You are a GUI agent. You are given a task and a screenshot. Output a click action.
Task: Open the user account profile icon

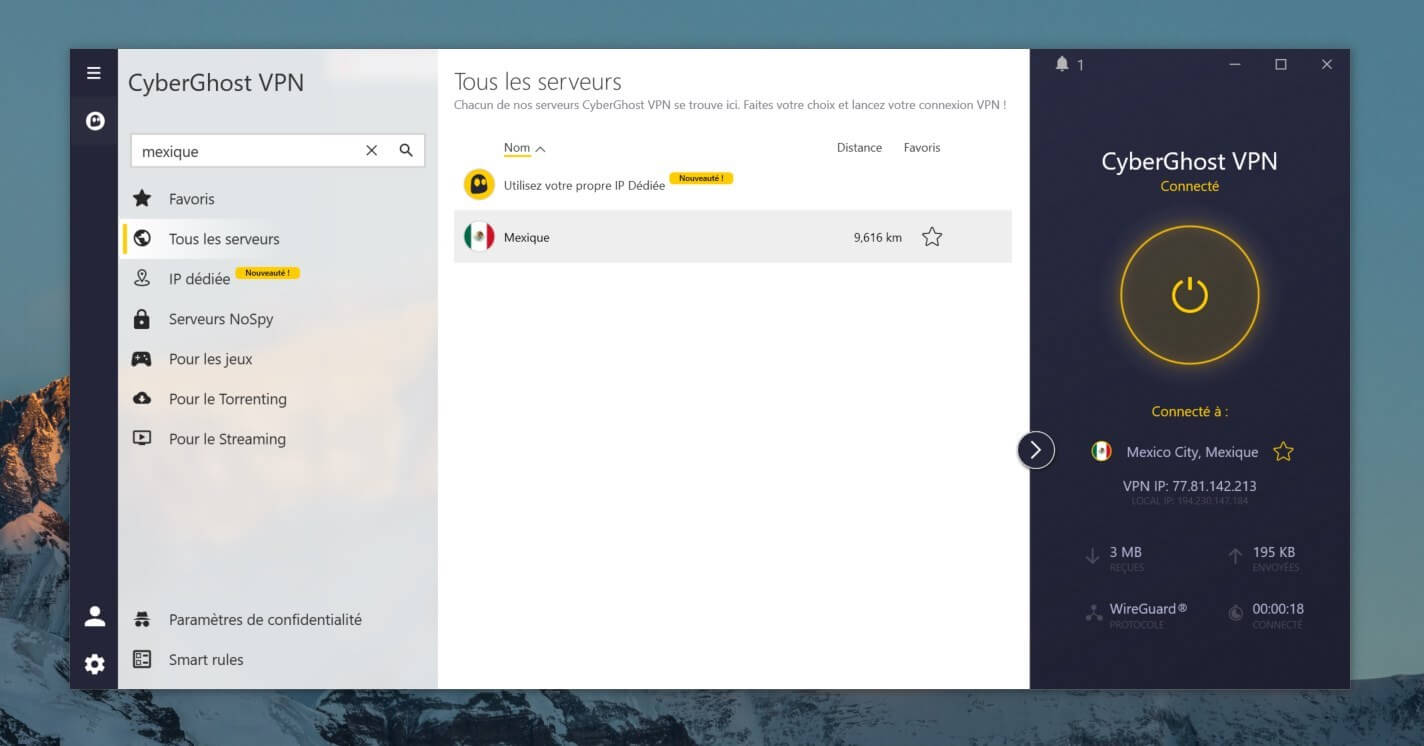click(x=95, y=617)
